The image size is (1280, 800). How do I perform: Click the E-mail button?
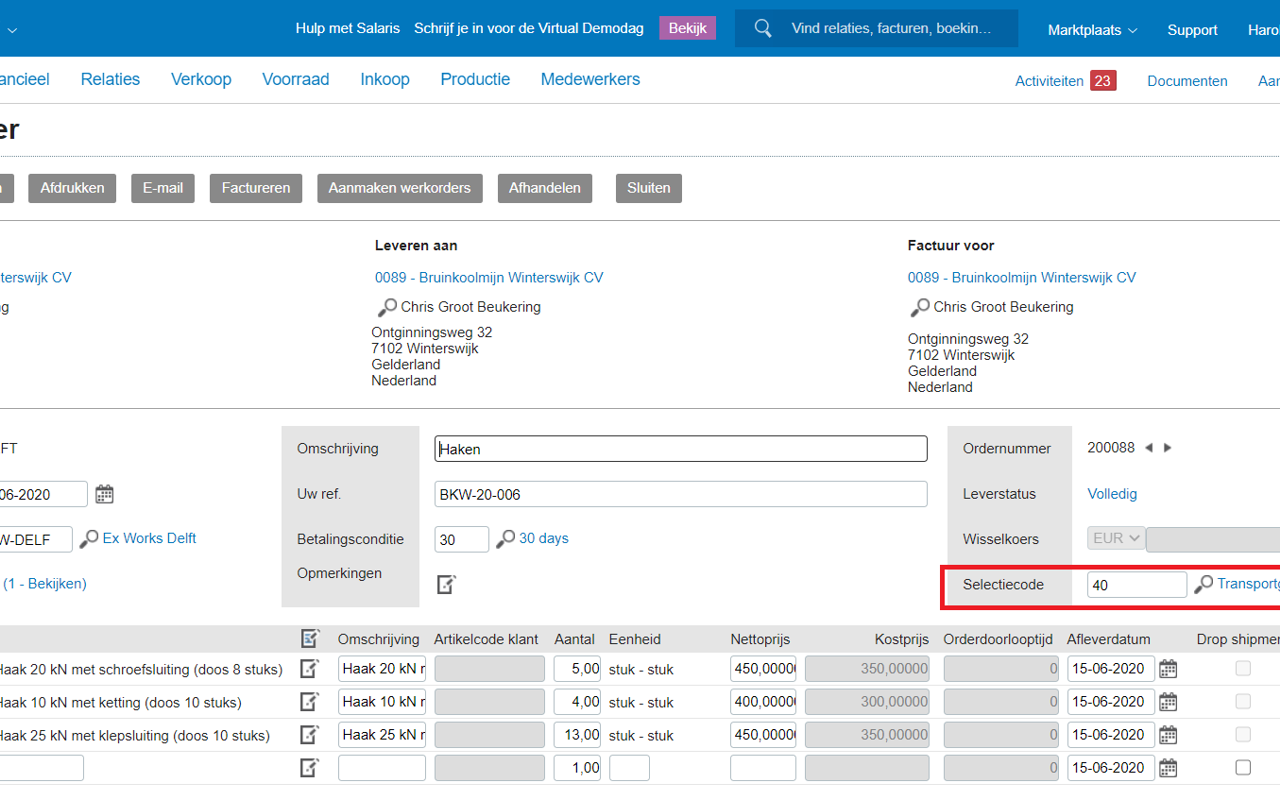pyautogui.click(x=163, y=188)
